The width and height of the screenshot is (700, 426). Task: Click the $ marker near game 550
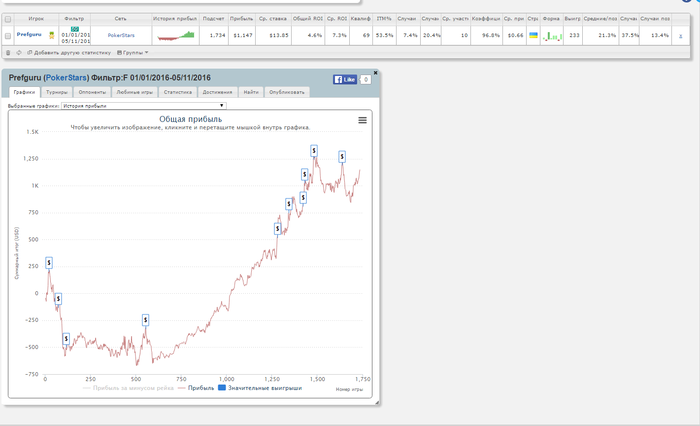tap(146, 320)
